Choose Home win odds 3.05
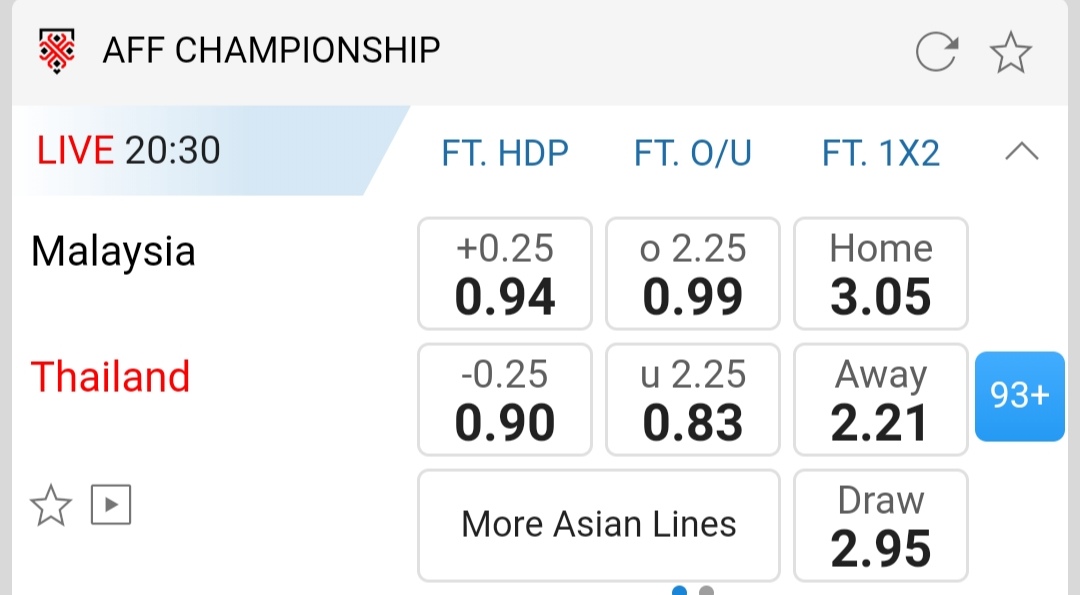Image resolution: width=1080 pixels, height=595 pixels. 880,273
